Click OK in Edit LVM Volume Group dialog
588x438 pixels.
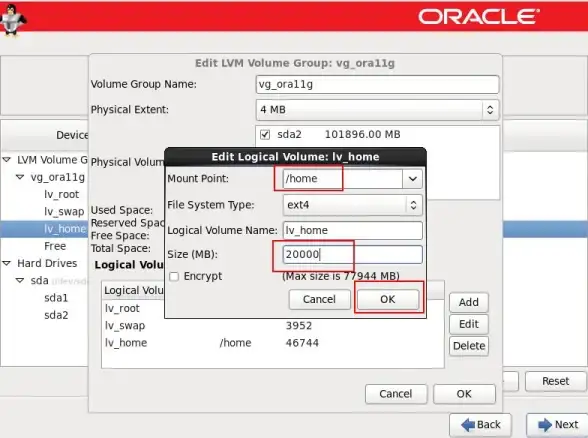point(464,394)
